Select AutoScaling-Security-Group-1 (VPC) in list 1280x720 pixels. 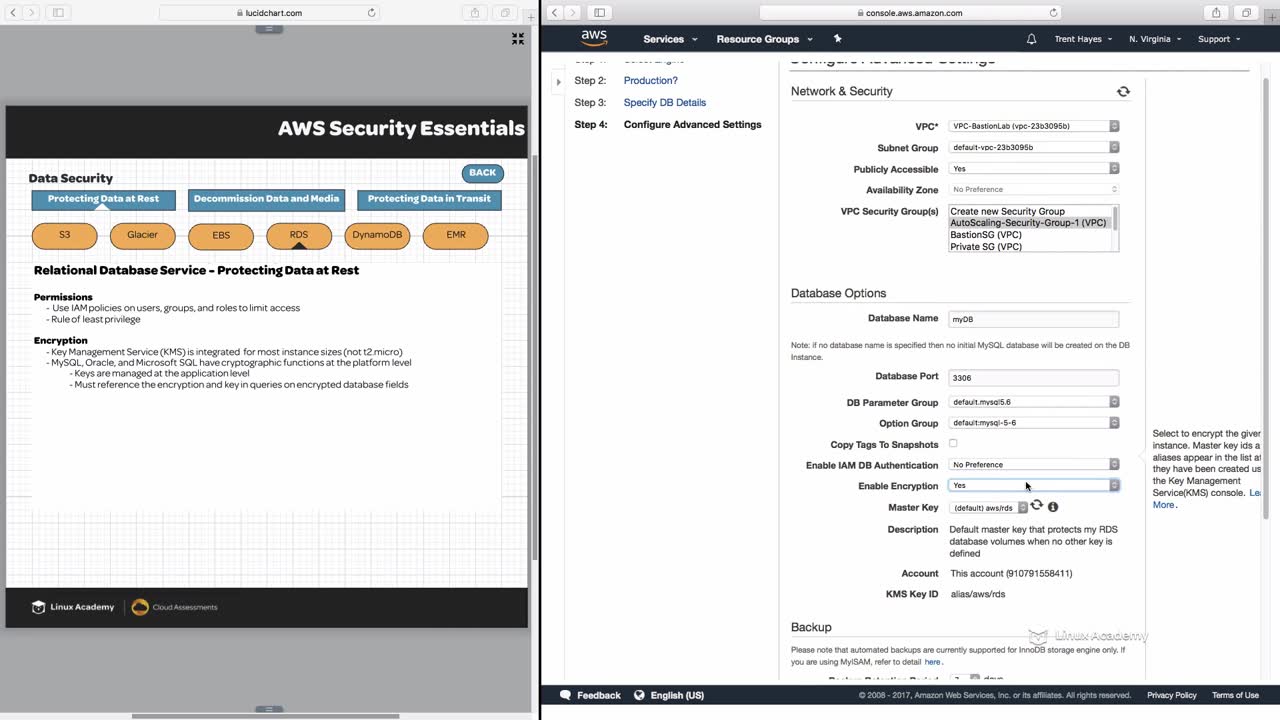1029,223
